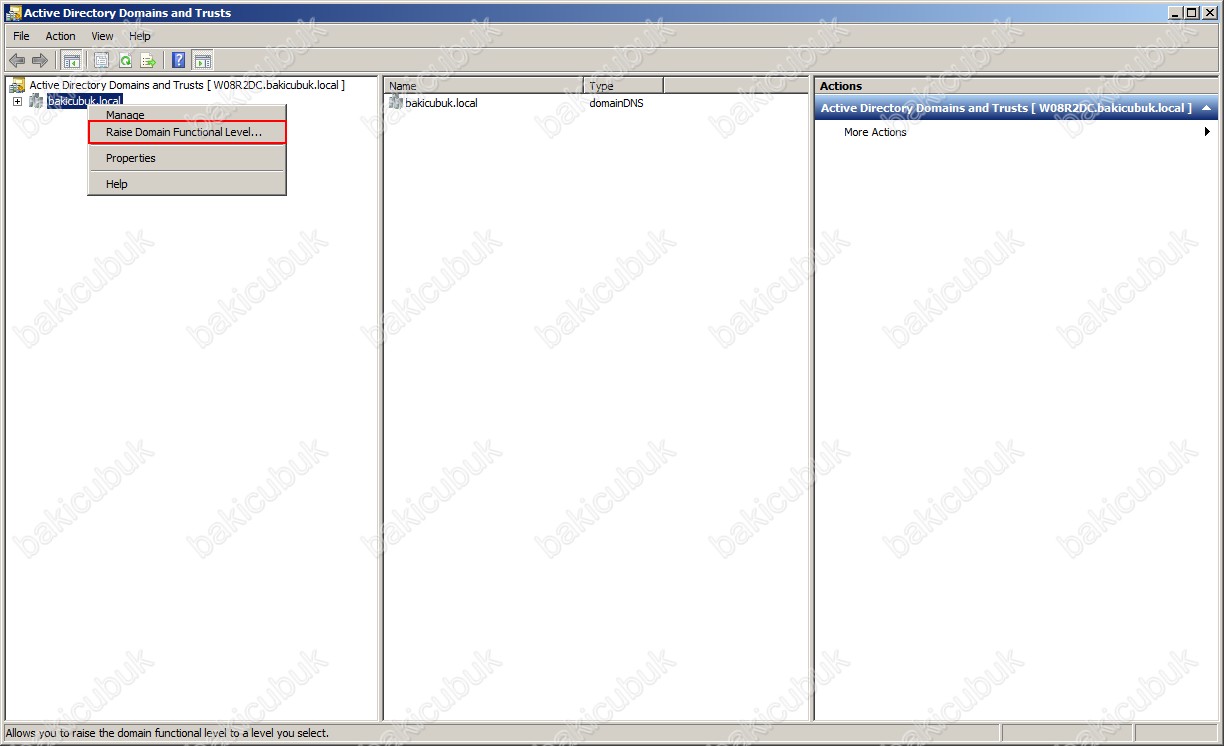
Task: Choose Help in the context menu
Action: tap(187, 184)
